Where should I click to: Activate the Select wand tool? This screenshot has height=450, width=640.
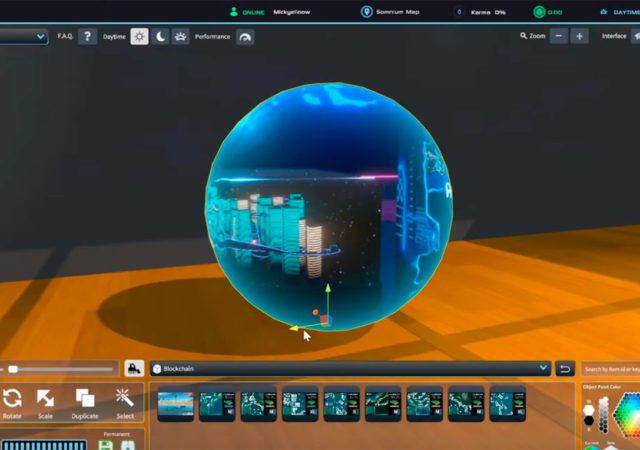click(x=125, y=402)
